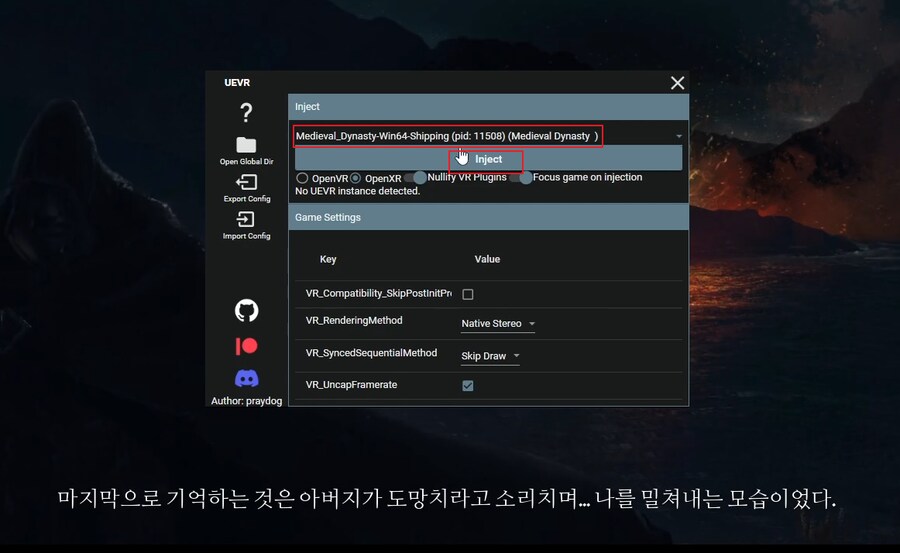Toggle Focus game on injection switch

click(521, 178)
